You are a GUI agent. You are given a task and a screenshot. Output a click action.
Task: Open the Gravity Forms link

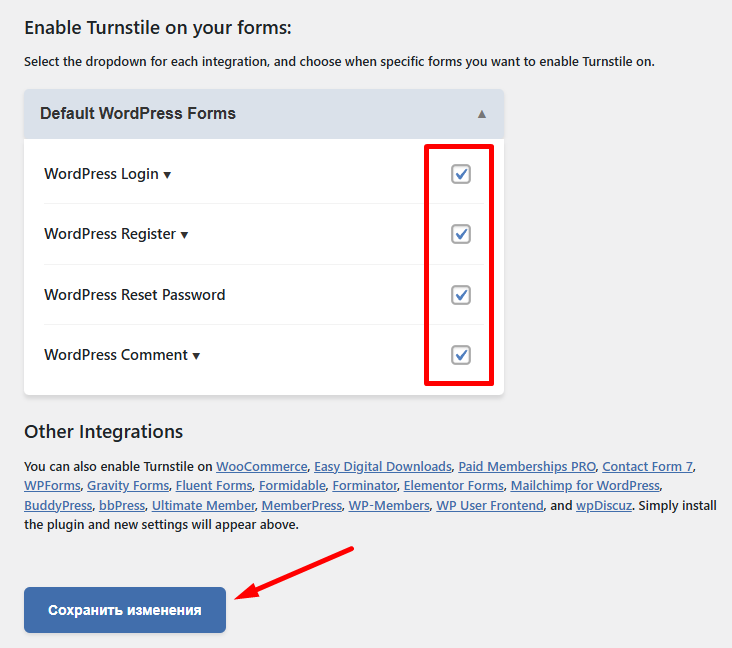(x=127, y=486)
